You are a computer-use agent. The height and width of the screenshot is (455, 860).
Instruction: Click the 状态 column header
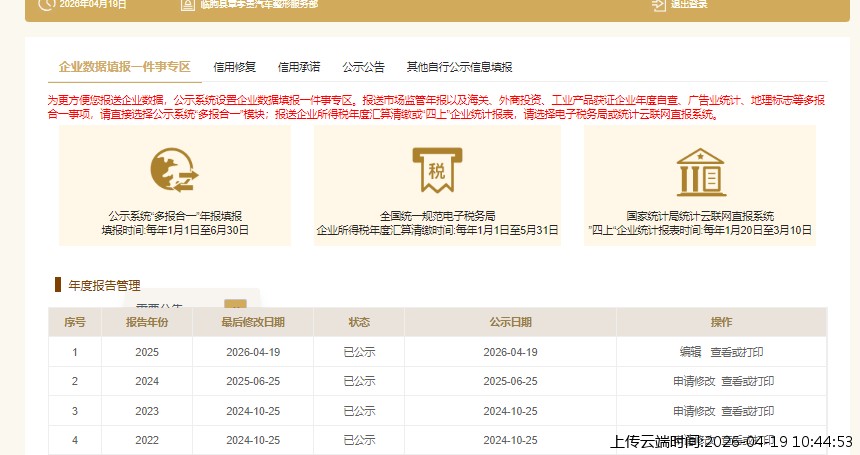pos(359,322)
